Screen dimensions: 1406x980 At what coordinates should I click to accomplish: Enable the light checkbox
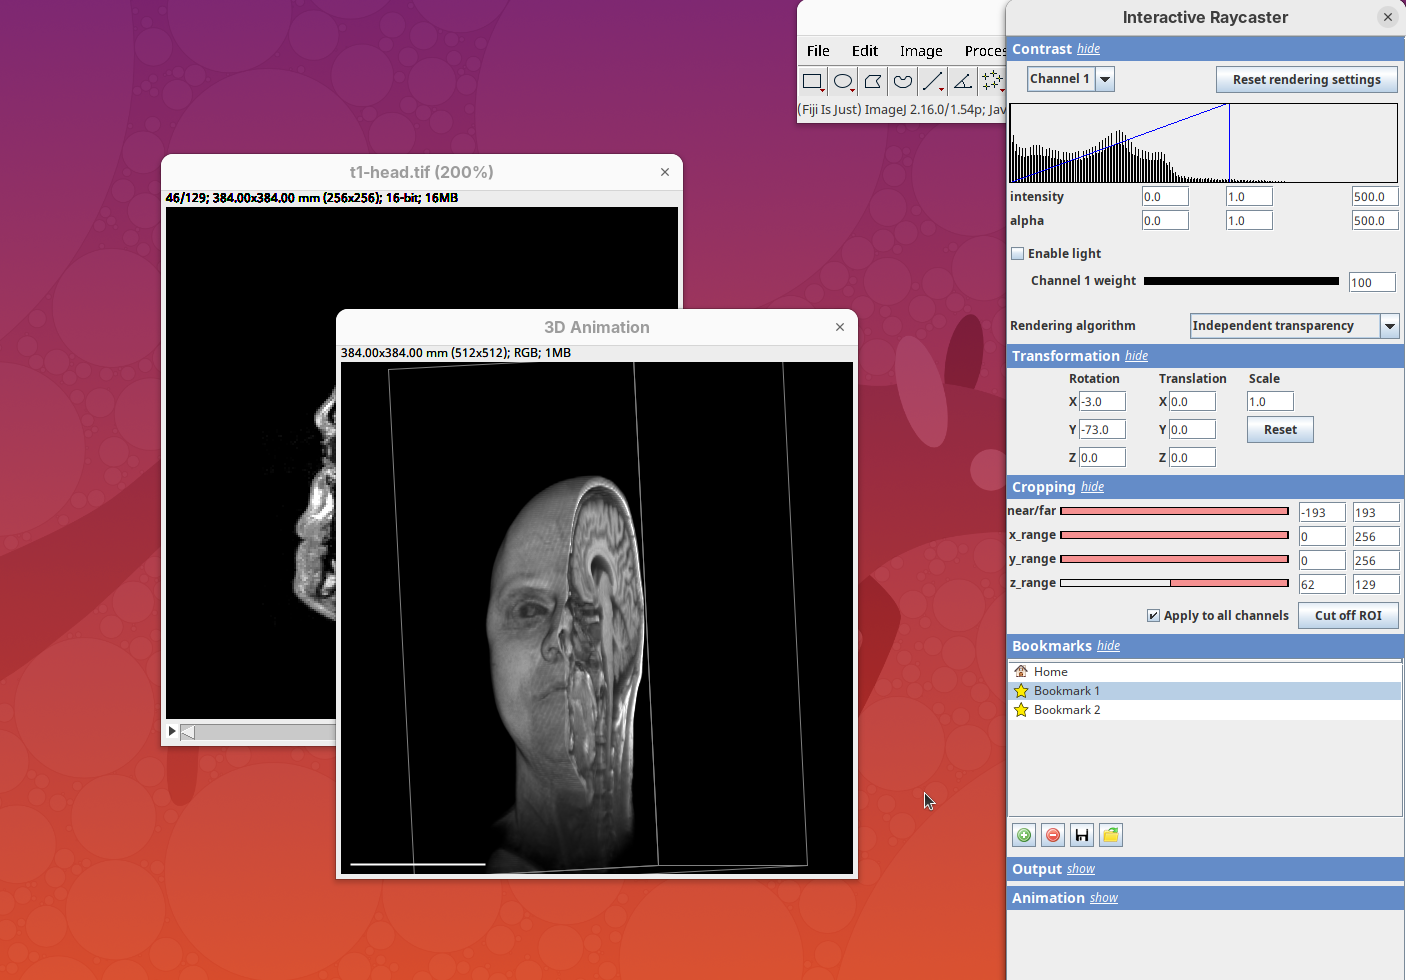pos(1018,254)
